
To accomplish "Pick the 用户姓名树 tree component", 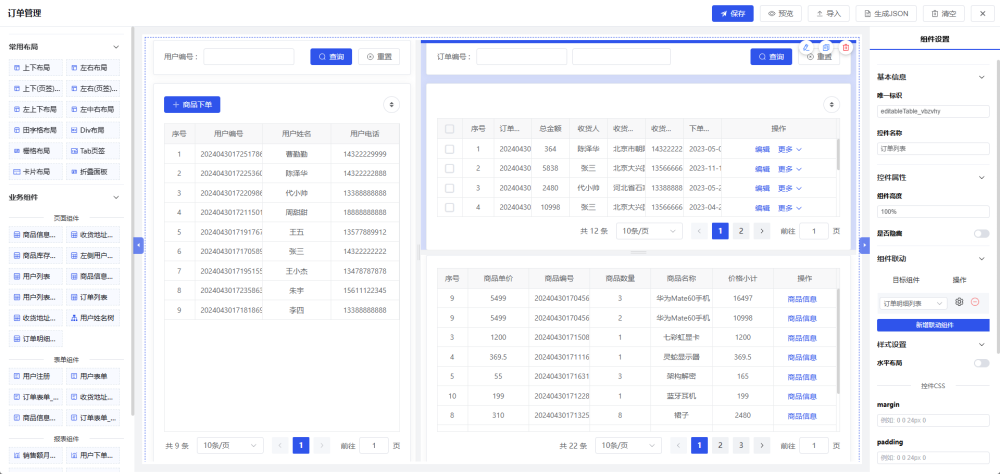I will pos(92,318).
